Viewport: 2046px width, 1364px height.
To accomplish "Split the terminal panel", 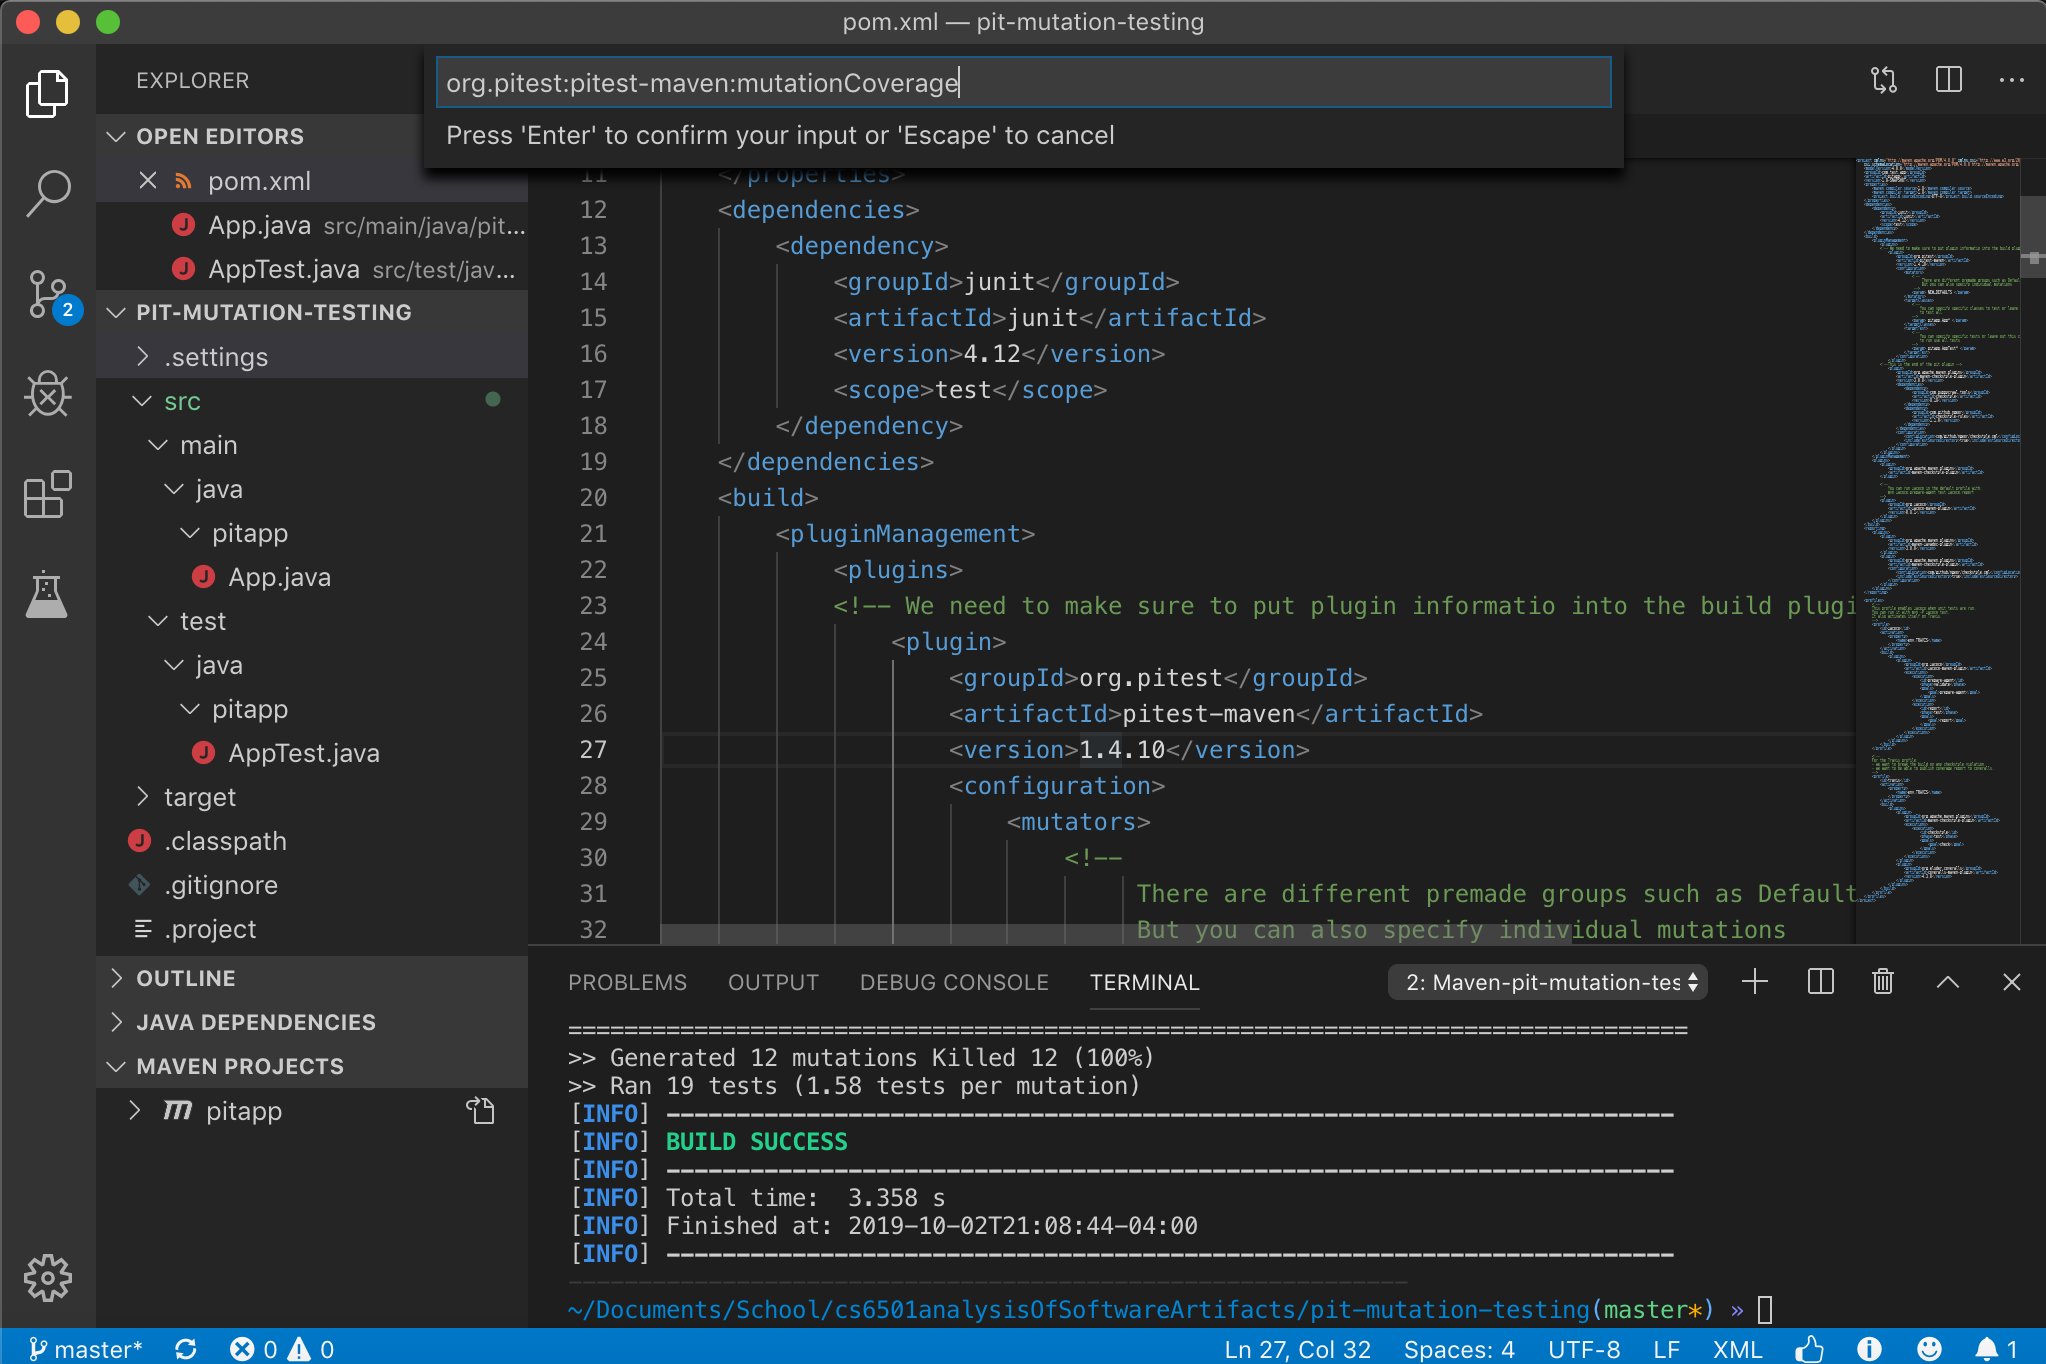I will (x=1820, y=982).
